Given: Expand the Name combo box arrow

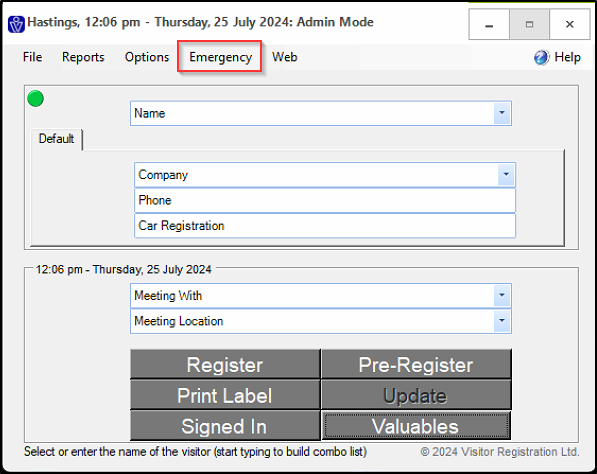Looking at the screenshot, I should [x=502, y=113].
